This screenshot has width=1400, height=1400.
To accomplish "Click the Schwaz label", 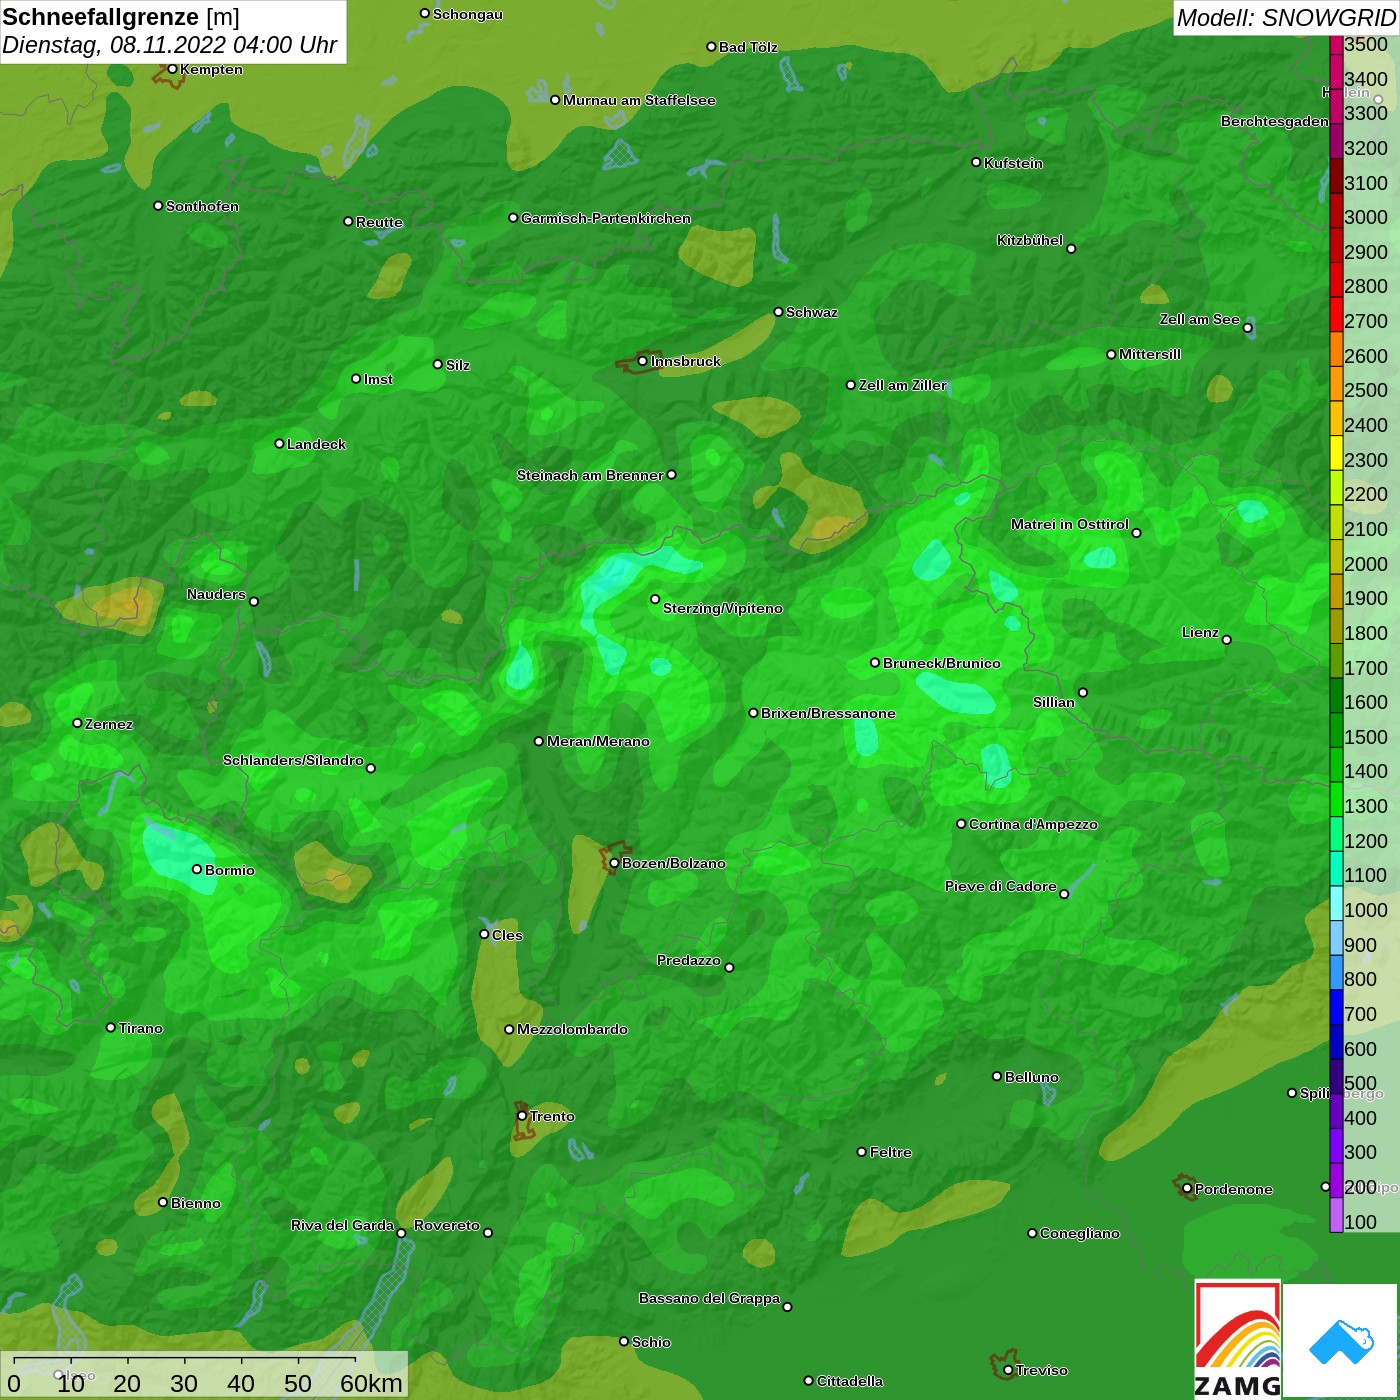I will (x=812, y=312).
